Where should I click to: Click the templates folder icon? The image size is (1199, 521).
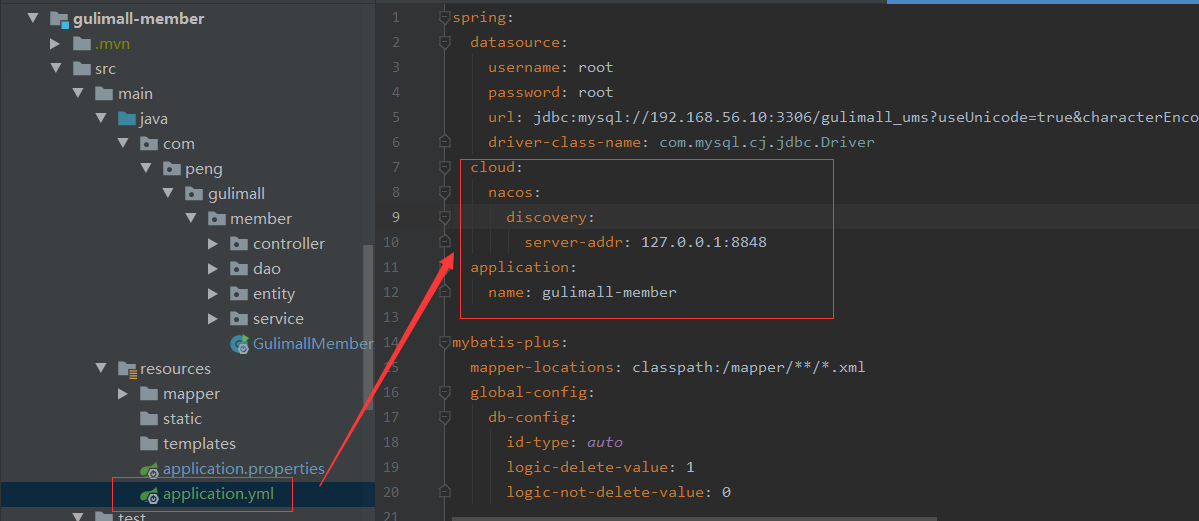point(149,444)
